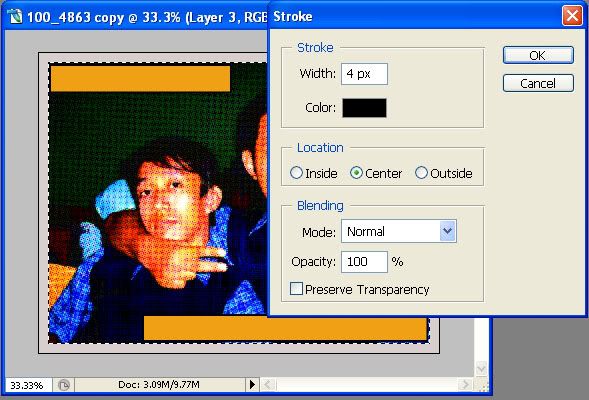This screenshot has width=589, height=400.
Task: Cancel the Stroke dialog
Action: 538,83
